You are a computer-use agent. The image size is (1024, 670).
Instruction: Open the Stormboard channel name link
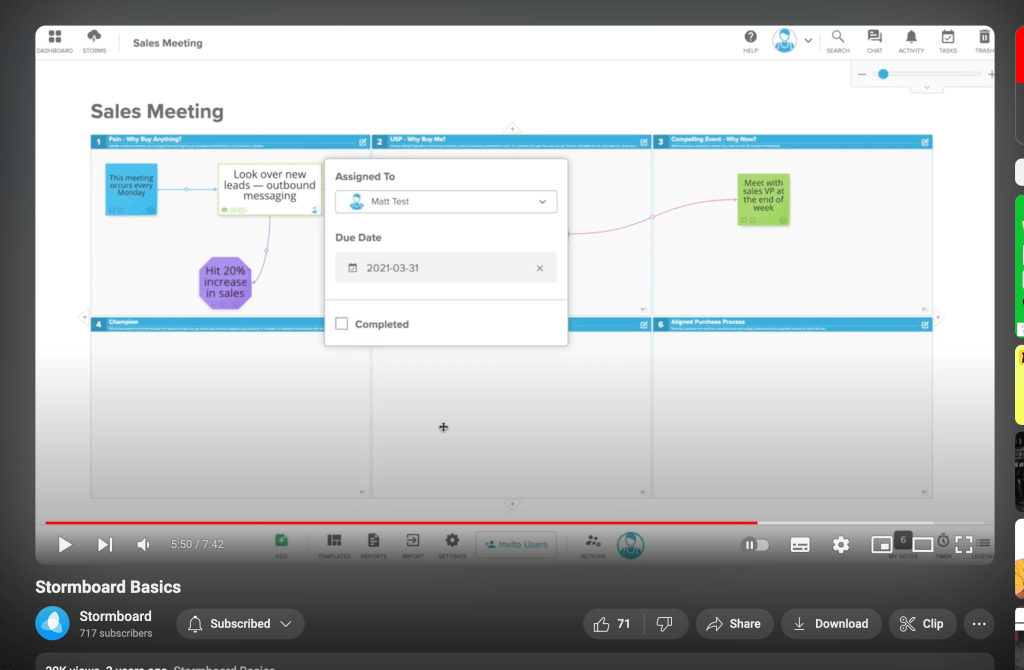coord(116,616)
